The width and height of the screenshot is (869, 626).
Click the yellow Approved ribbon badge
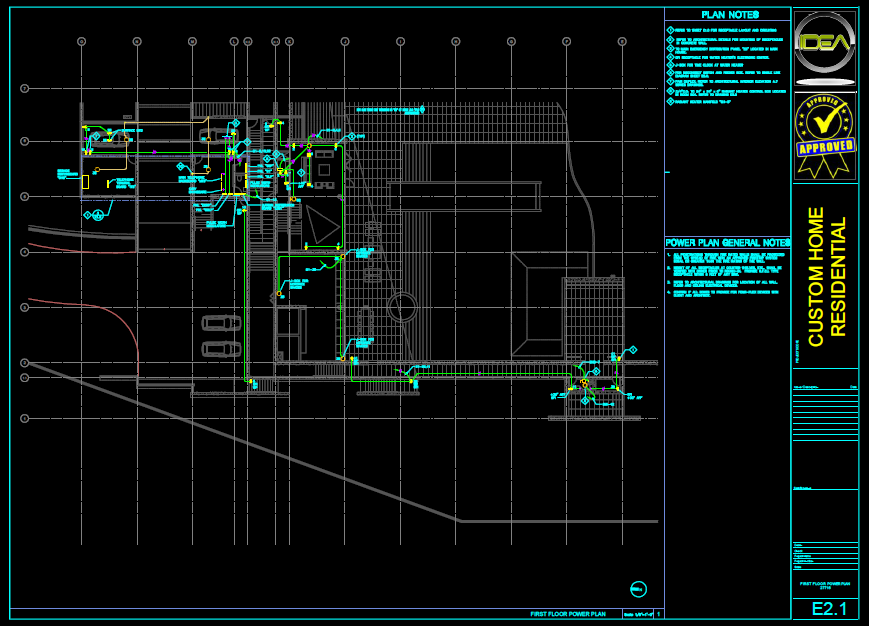point(825,137)
